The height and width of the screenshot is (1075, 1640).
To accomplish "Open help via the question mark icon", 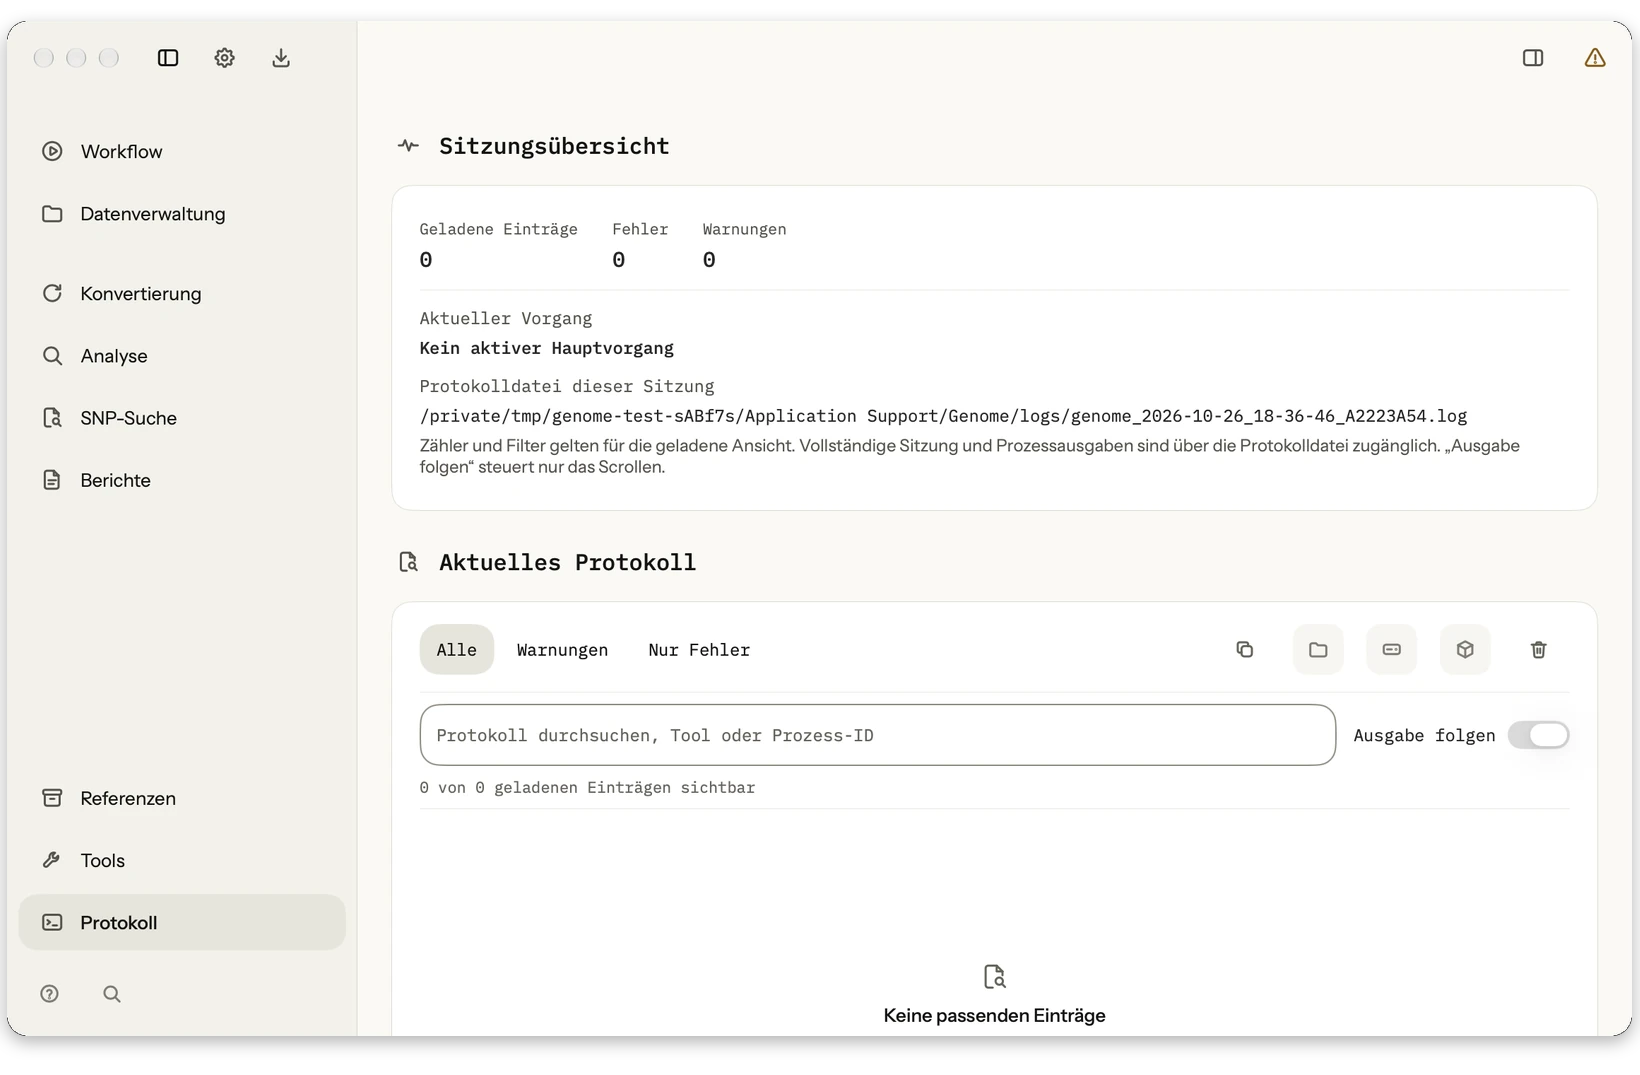I will (x=50, y=994).
